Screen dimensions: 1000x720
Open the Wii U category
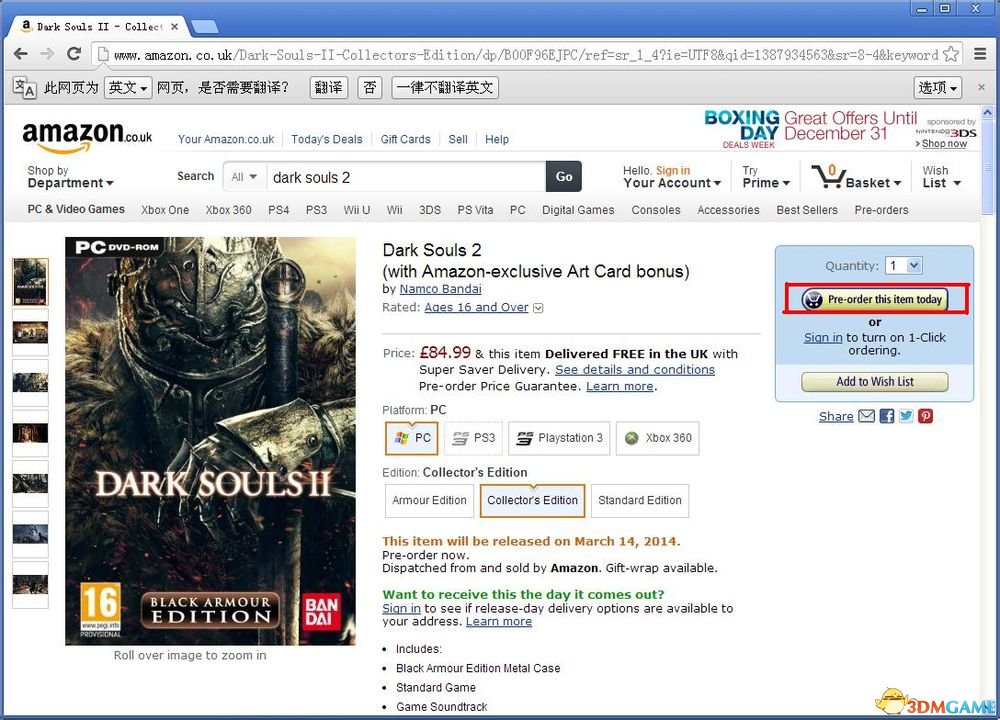pos(357,210)
